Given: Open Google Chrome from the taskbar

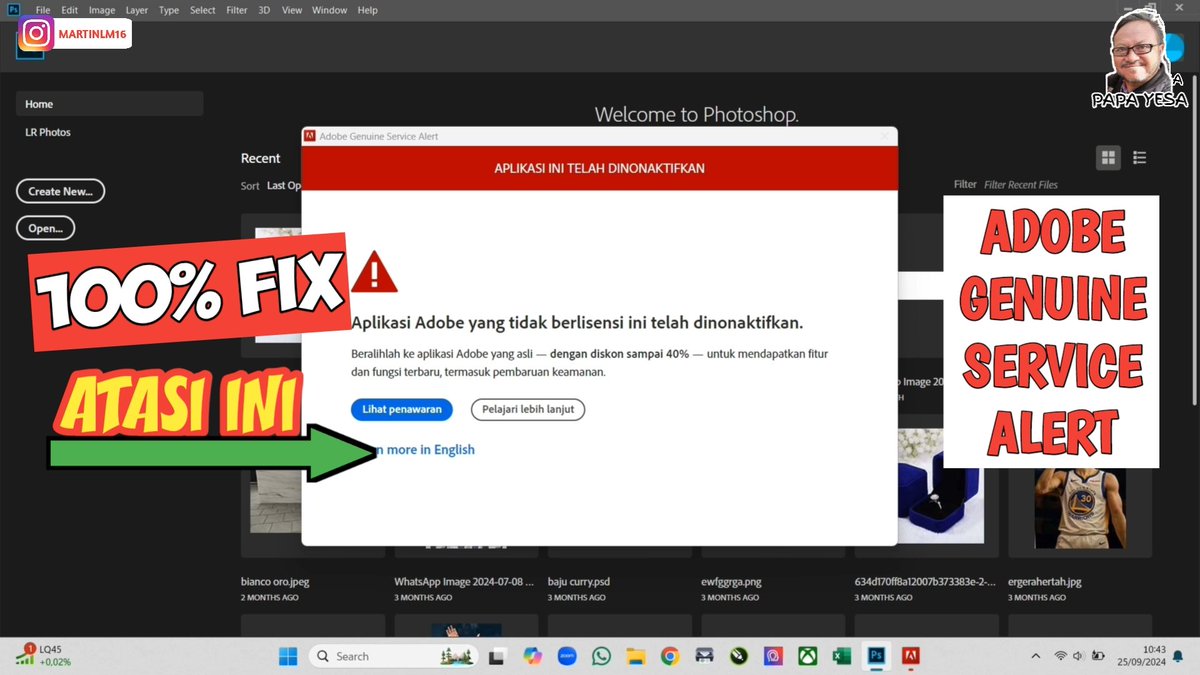Looking at the screenshot, I should pyautogui.click(x=670, y=656).
